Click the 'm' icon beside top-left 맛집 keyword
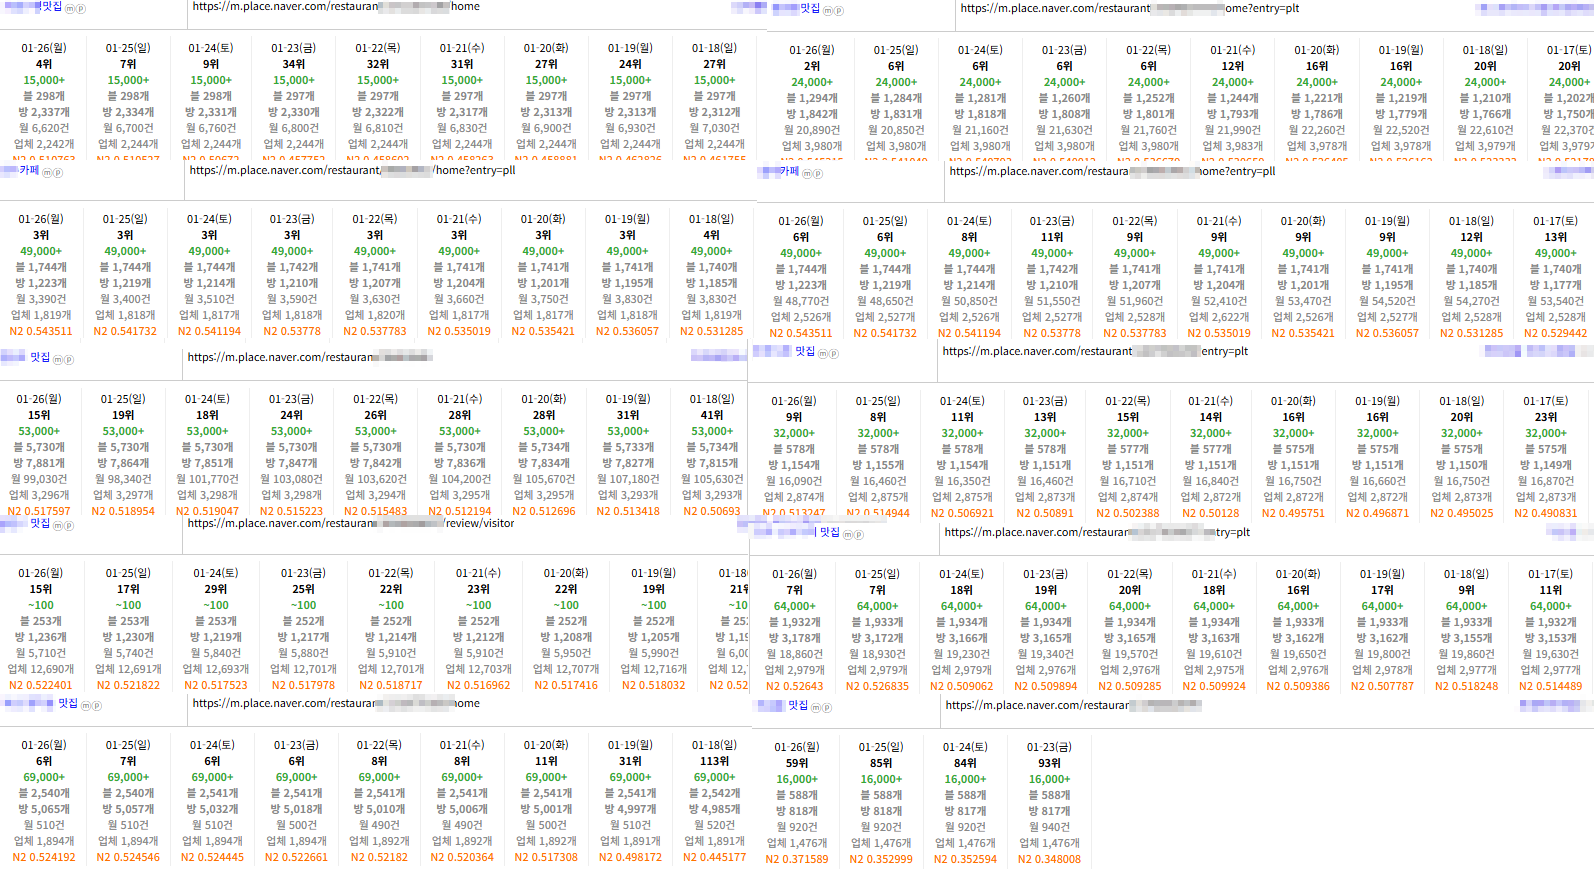 [70, 9]
